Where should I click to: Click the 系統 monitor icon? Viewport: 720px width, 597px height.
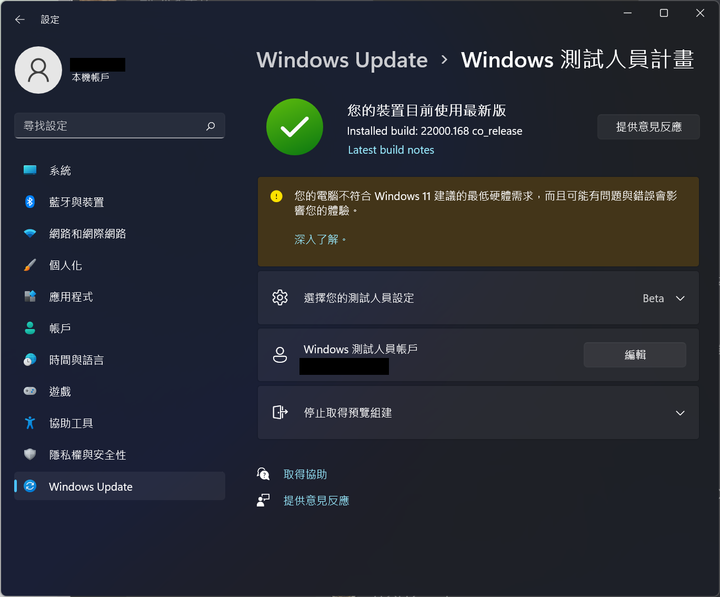point(30,170)
